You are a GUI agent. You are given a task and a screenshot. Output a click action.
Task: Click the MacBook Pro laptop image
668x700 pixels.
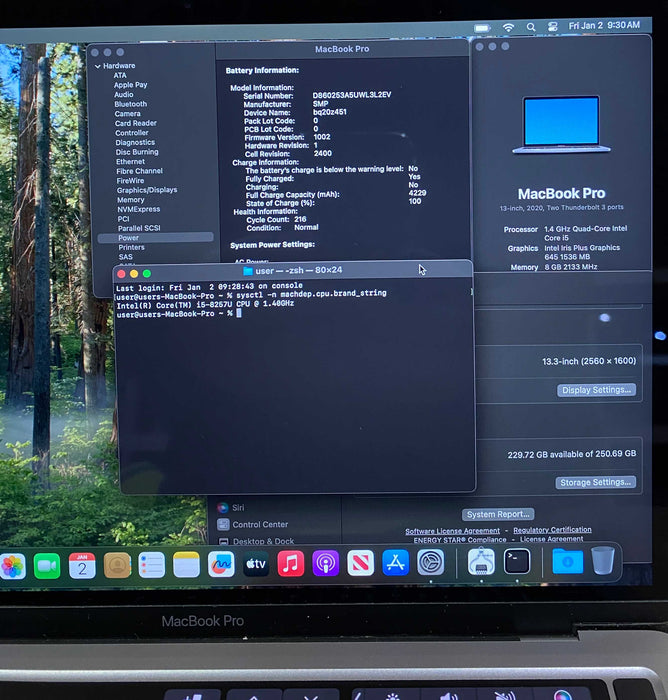tap(561, 125)
